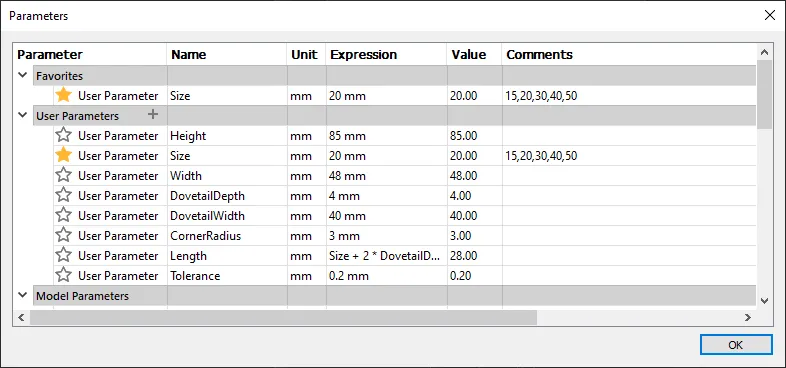Click the 40.00 value cell

[x=474, y=216]
